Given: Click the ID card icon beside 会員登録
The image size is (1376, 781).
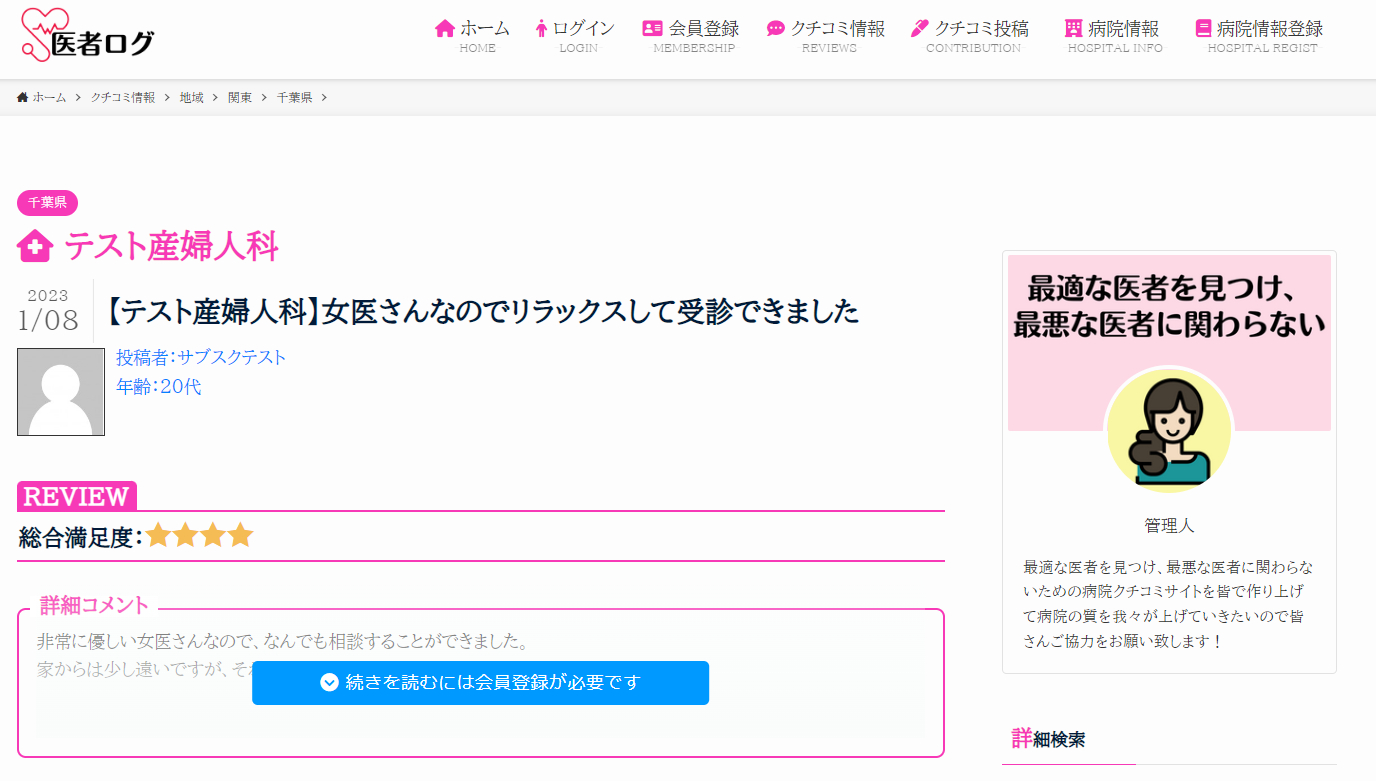Looking at the screenshot, I should [653, 28].
